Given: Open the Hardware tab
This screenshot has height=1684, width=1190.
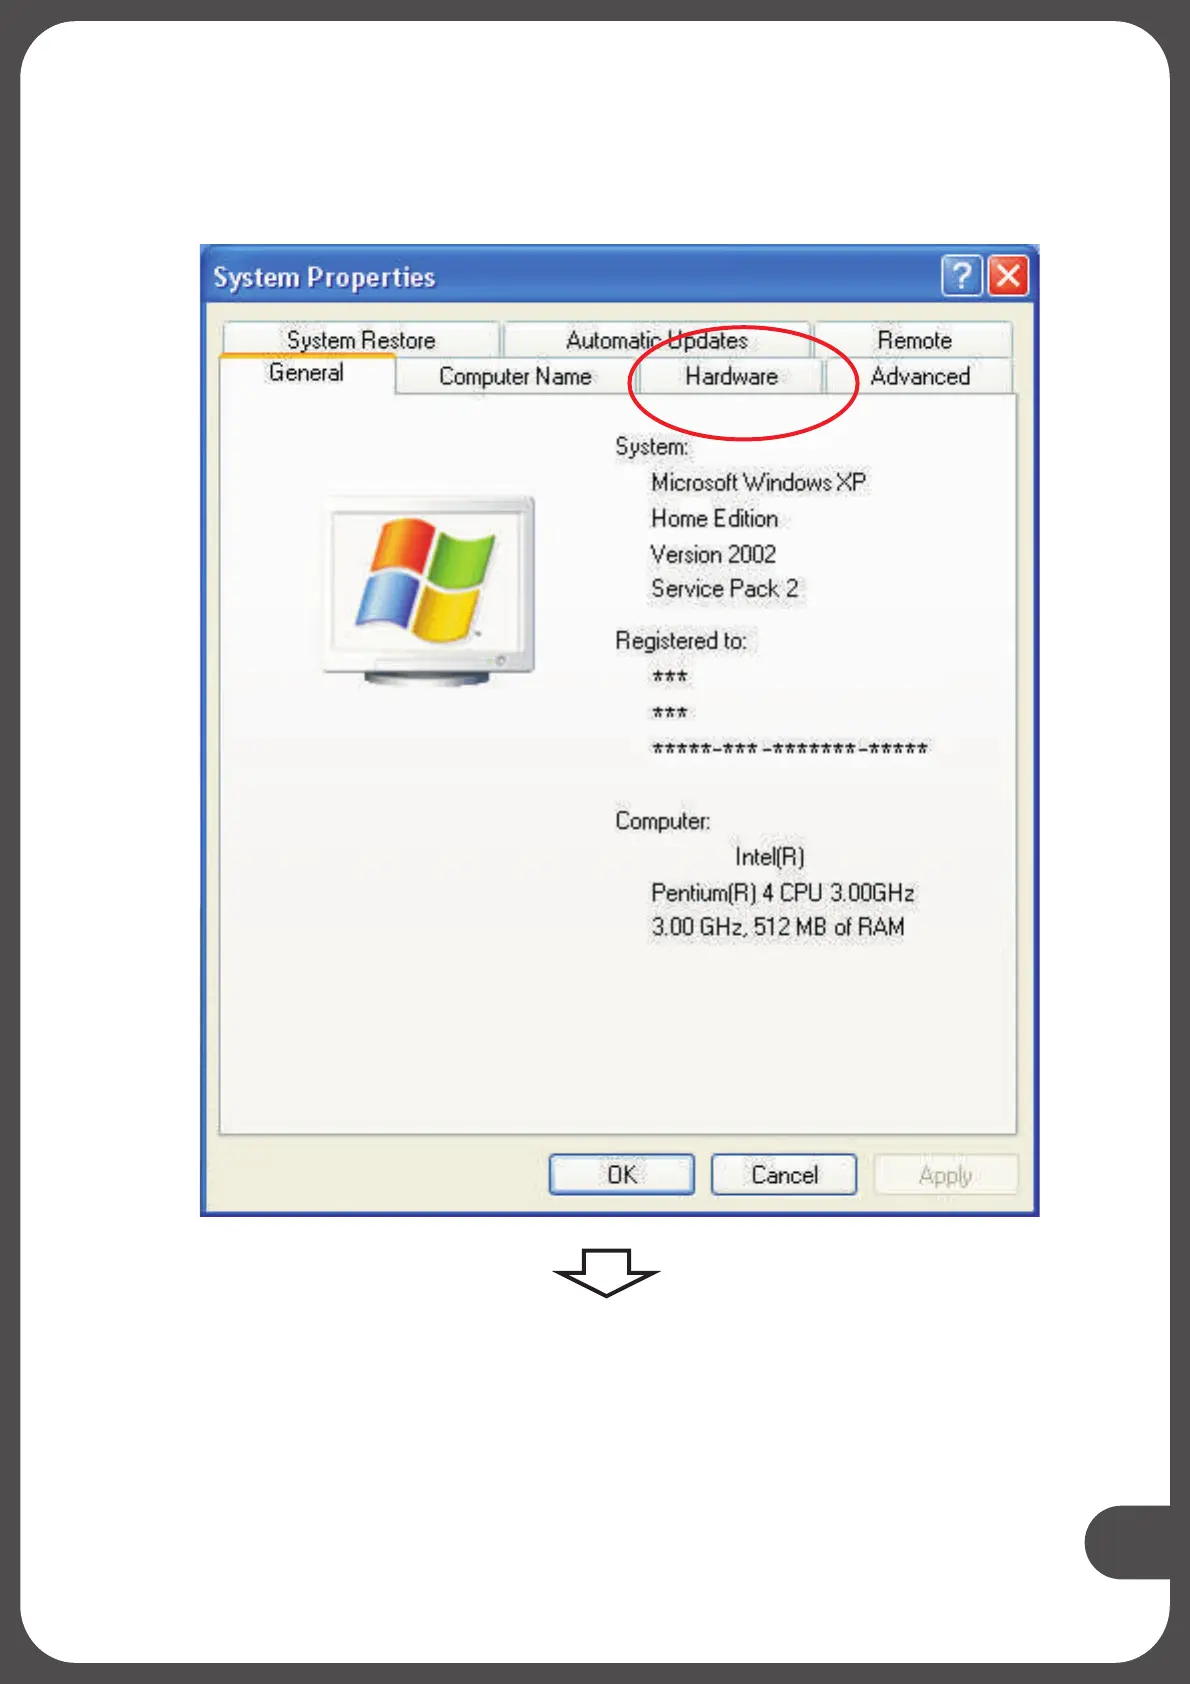Looking at the screenshot, I should (731, 377).
